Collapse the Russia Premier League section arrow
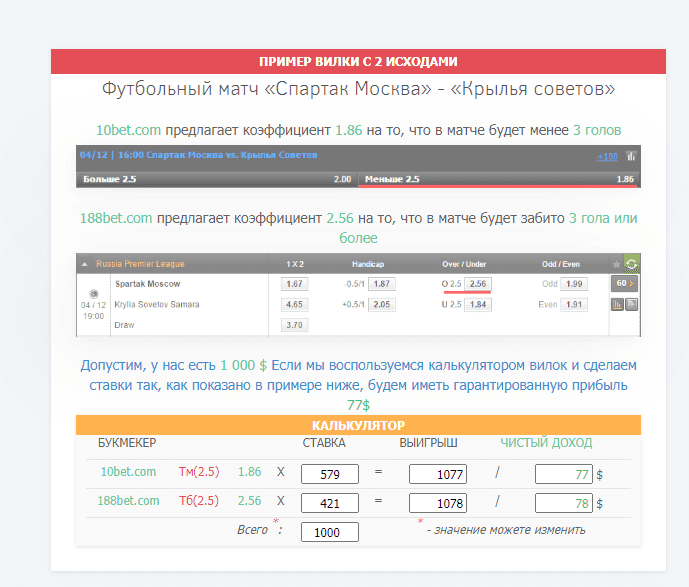This screenshot has height=587, width=689. (84, 264)
